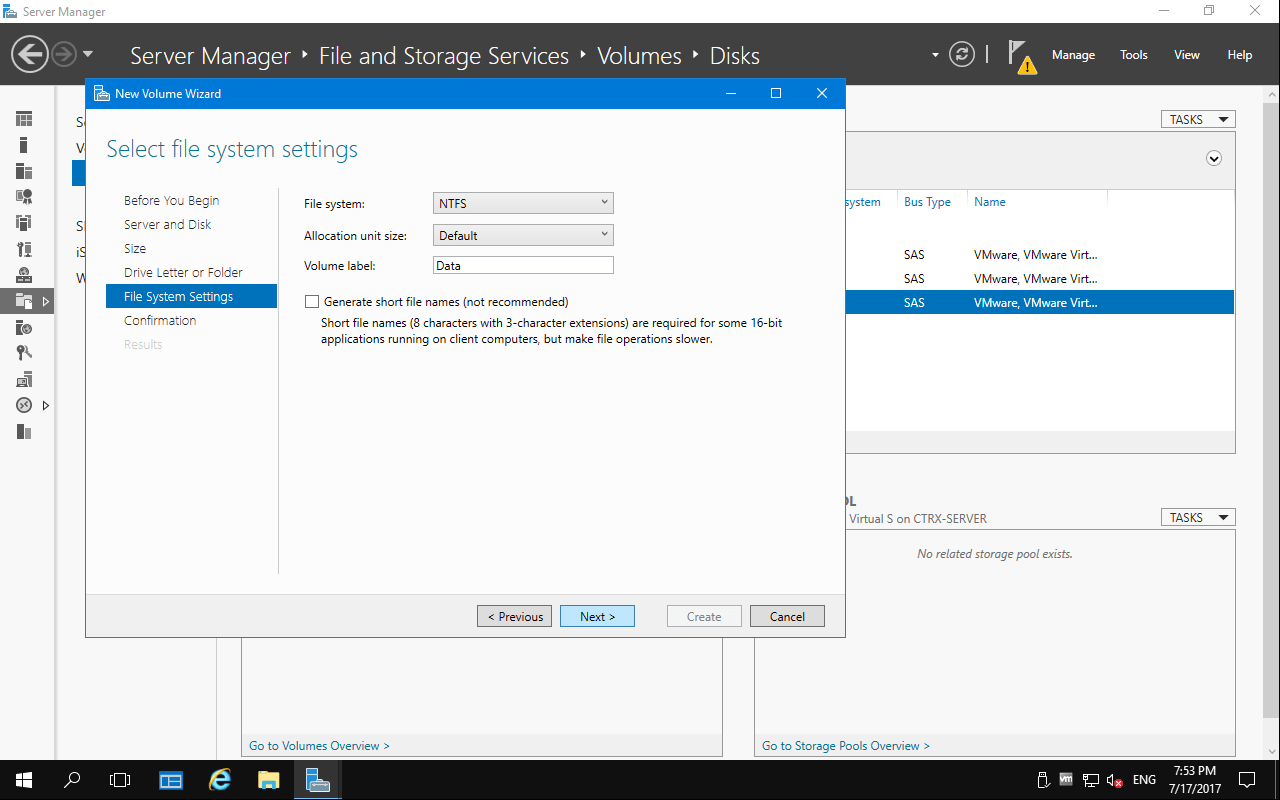The image size is (1280, 800).
Task: Click into the Volume label field
Action: 523,265
